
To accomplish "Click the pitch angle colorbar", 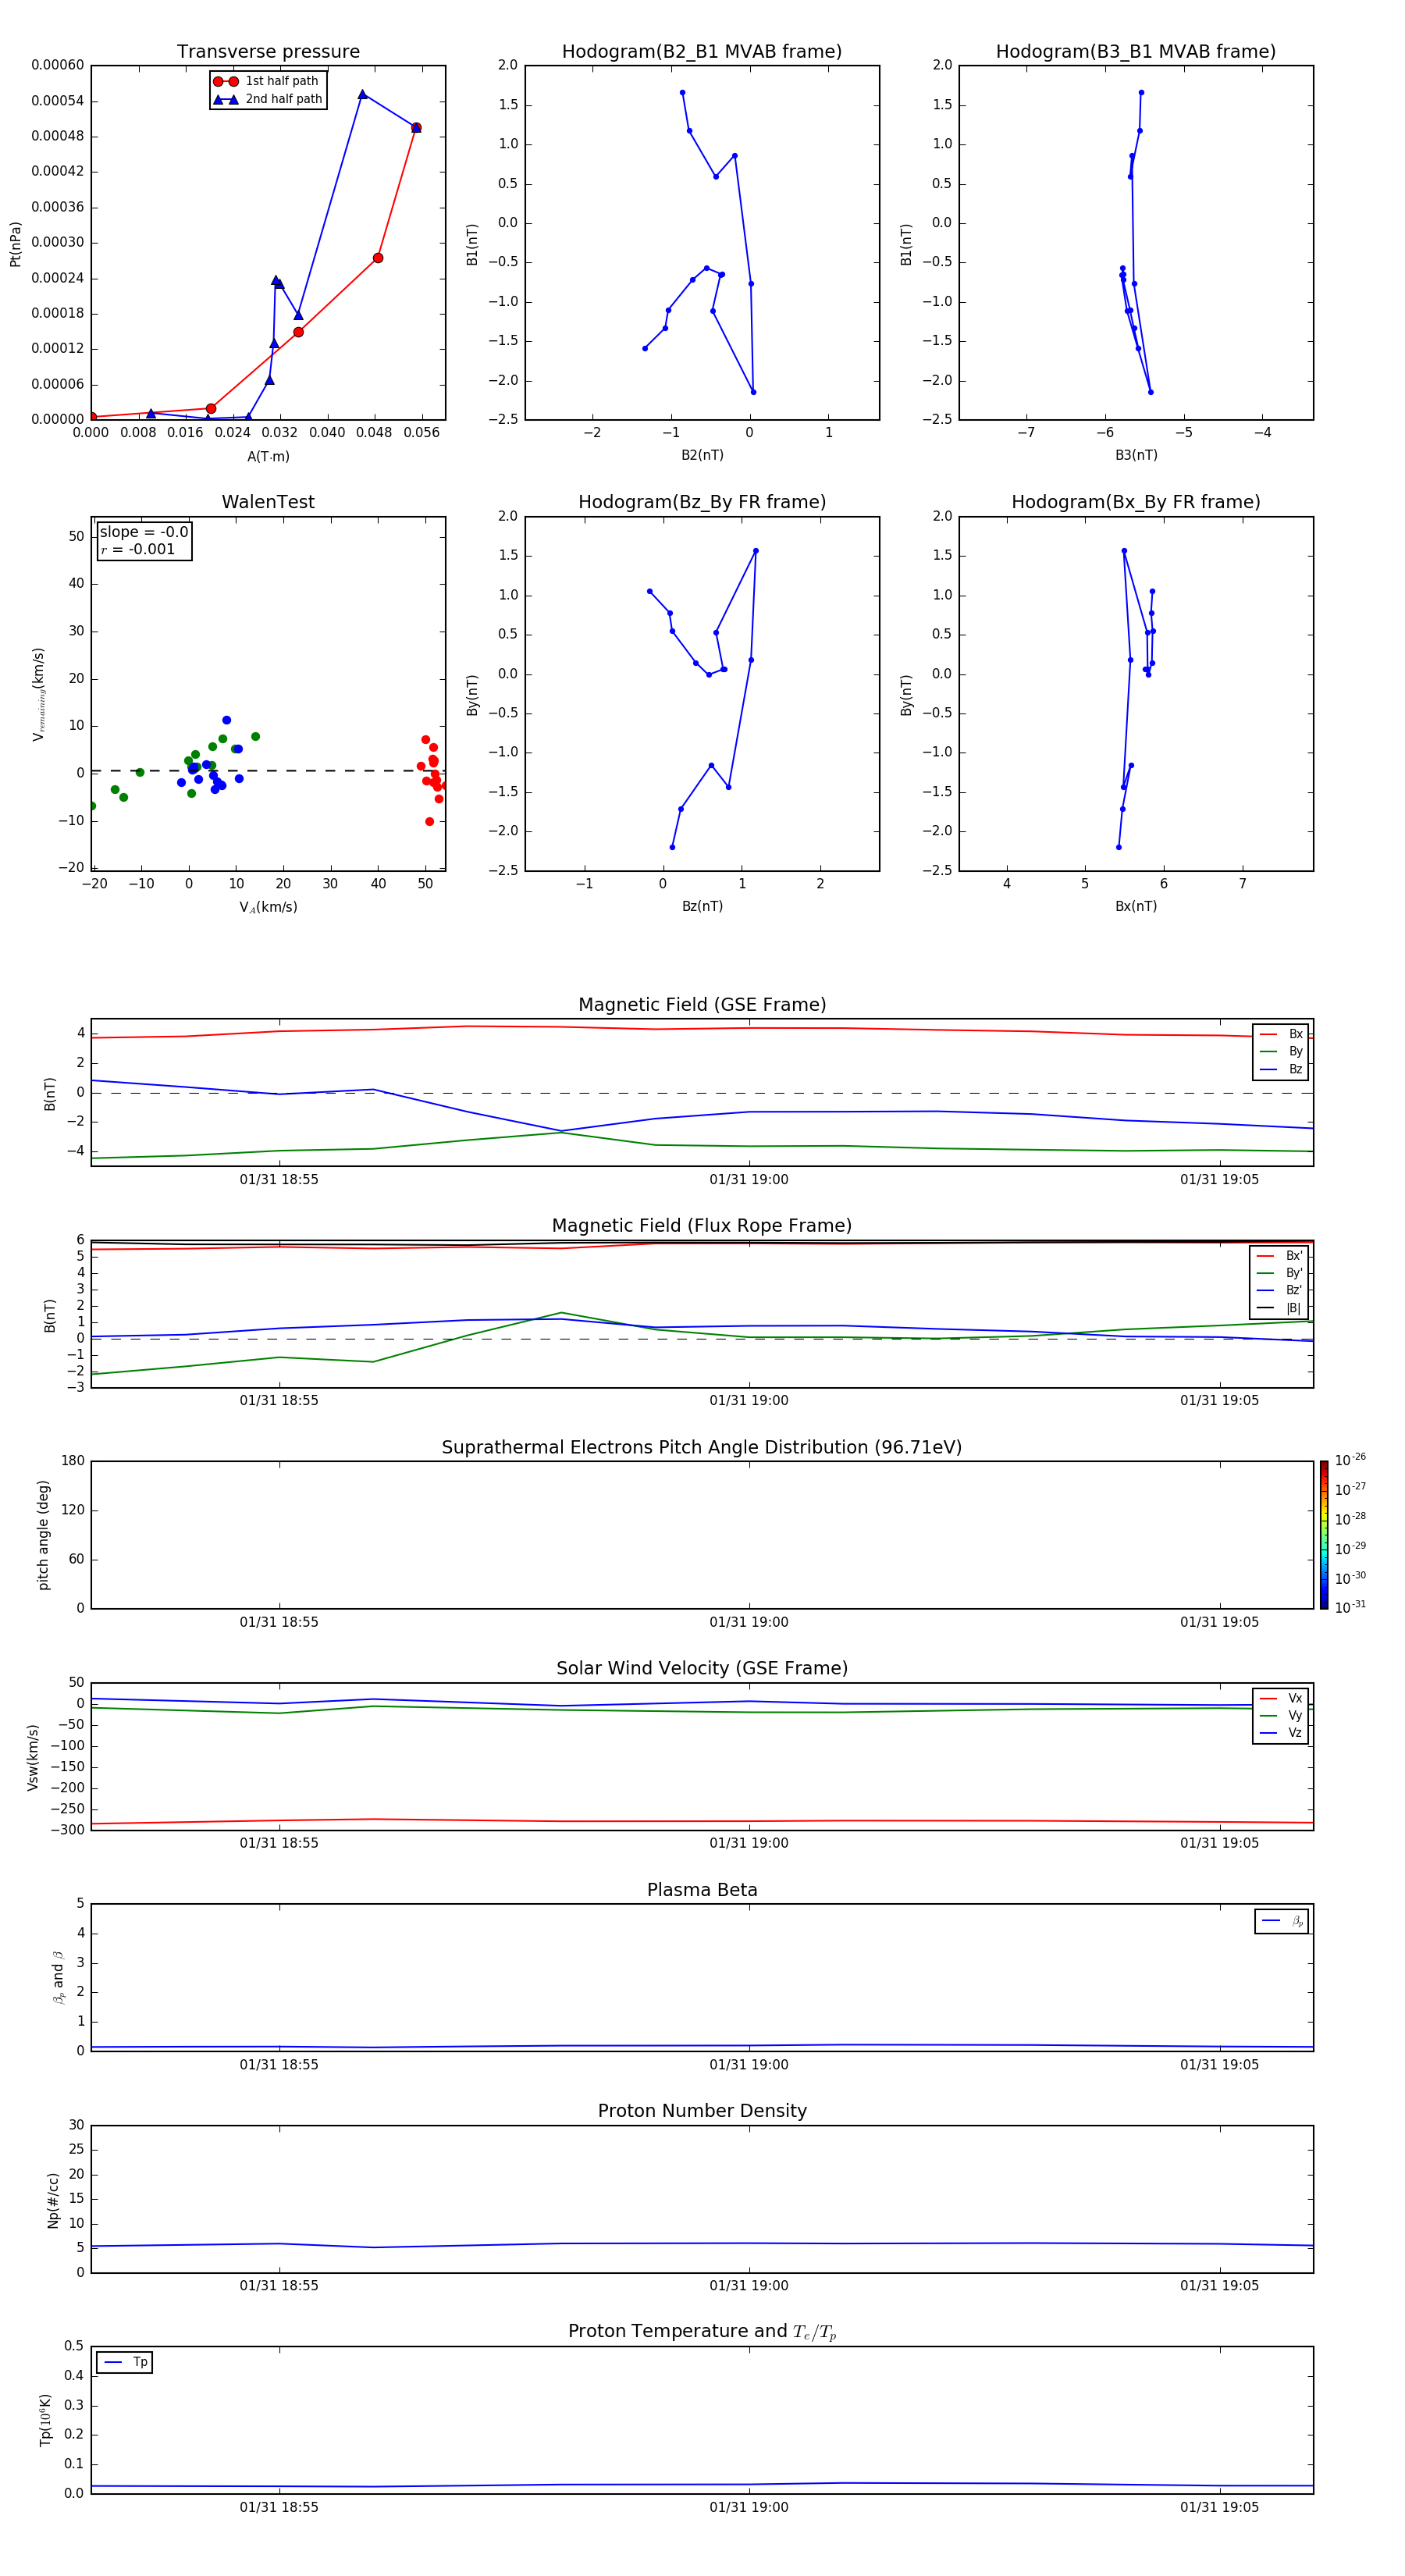I will [x=1324, y=1535].
